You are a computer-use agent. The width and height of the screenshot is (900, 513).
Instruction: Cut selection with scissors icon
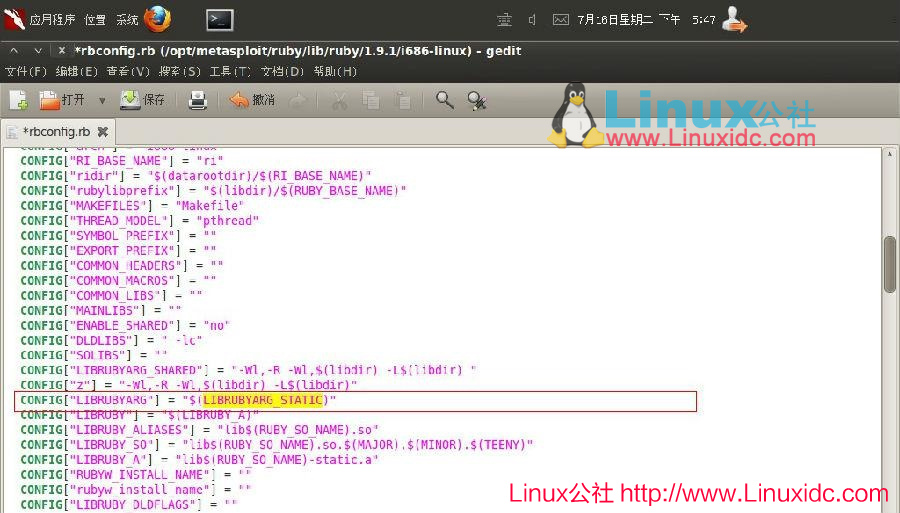click(339, 100)
